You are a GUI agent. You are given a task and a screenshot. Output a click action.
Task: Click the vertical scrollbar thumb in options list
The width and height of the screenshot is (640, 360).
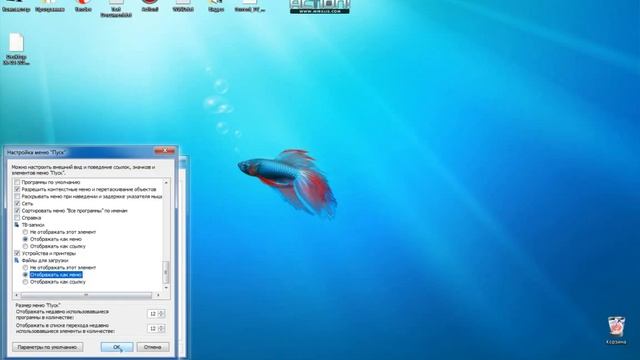[166, 272]
